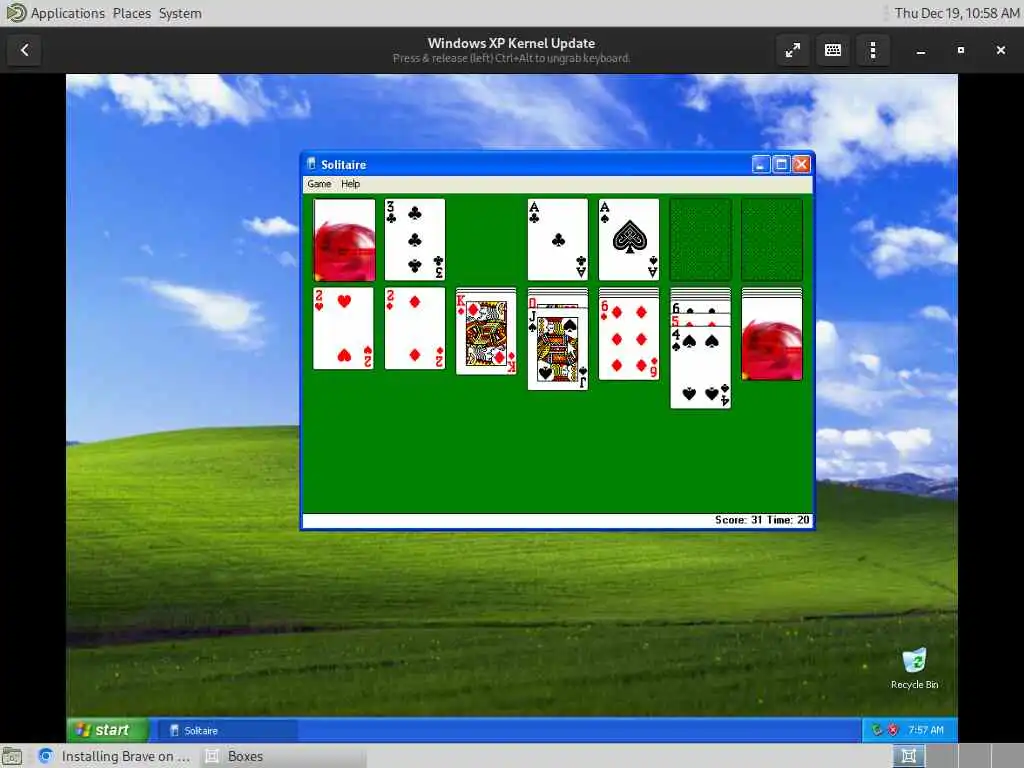Switch to the Installing Brave taskbar window

(x=115, y=756)
